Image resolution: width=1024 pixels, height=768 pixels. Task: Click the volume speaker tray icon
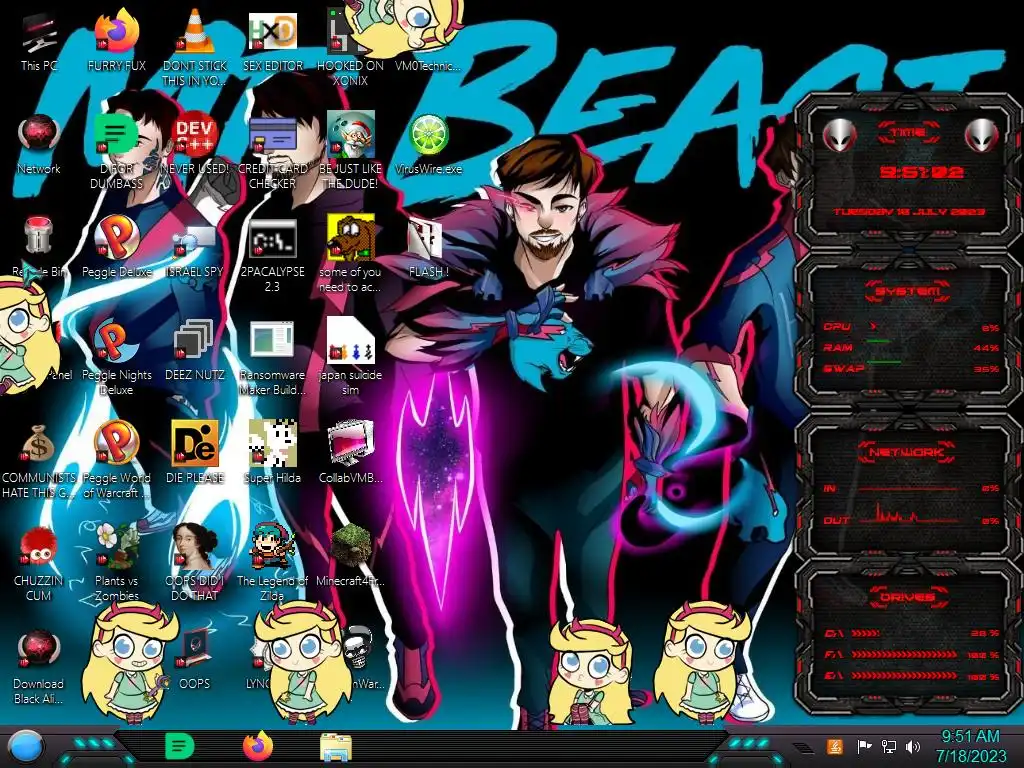point(913,746)
